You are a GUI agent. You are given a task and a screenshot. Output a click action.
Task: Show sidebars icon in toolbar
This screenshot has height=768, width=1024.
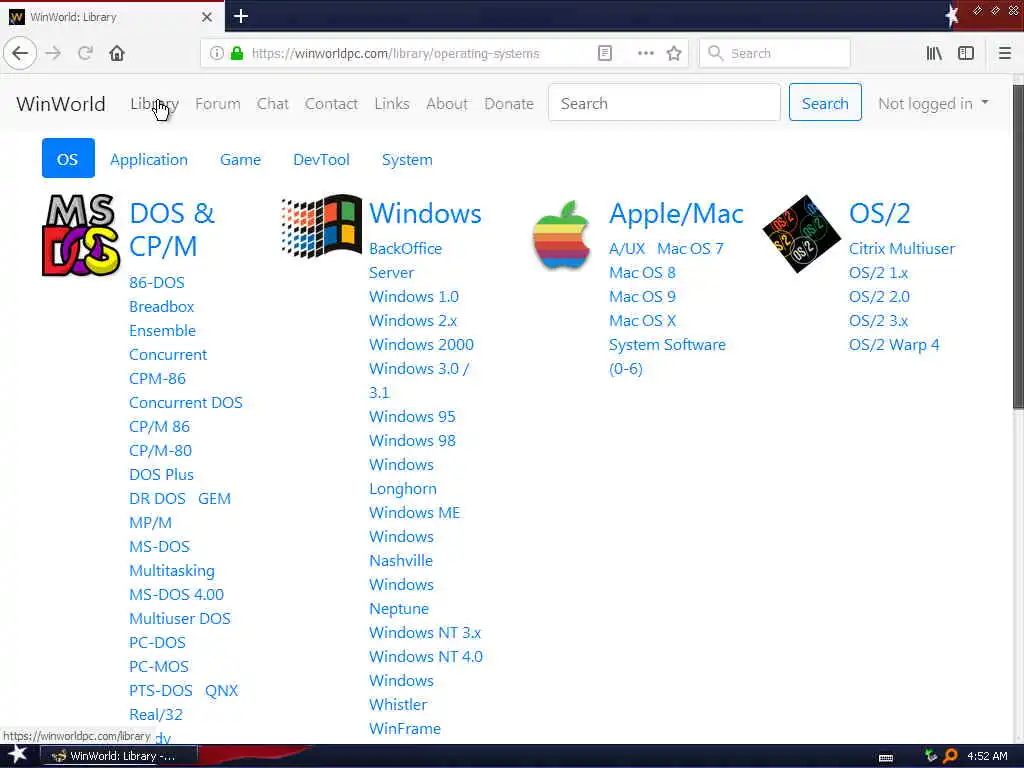(966, 53)
